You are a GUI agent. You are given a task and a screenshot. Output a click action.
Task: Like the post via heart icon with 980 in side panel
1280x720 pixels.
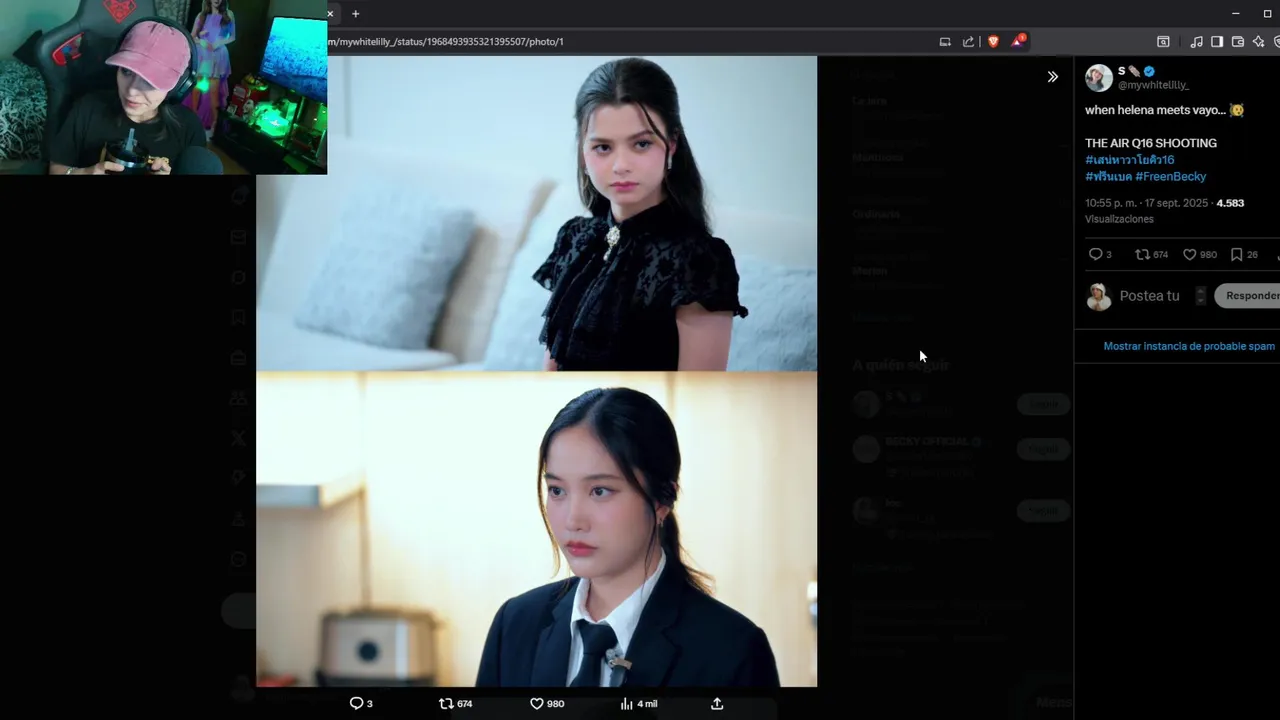pyautogui.click(x=1200, y=255)
